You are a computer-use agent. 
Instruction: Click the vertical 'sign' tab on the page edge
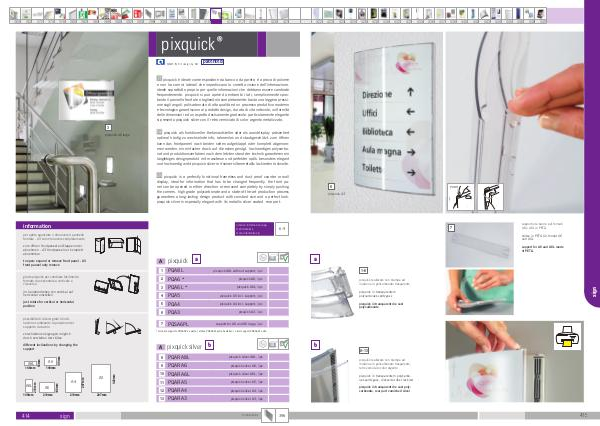(593, 292)
